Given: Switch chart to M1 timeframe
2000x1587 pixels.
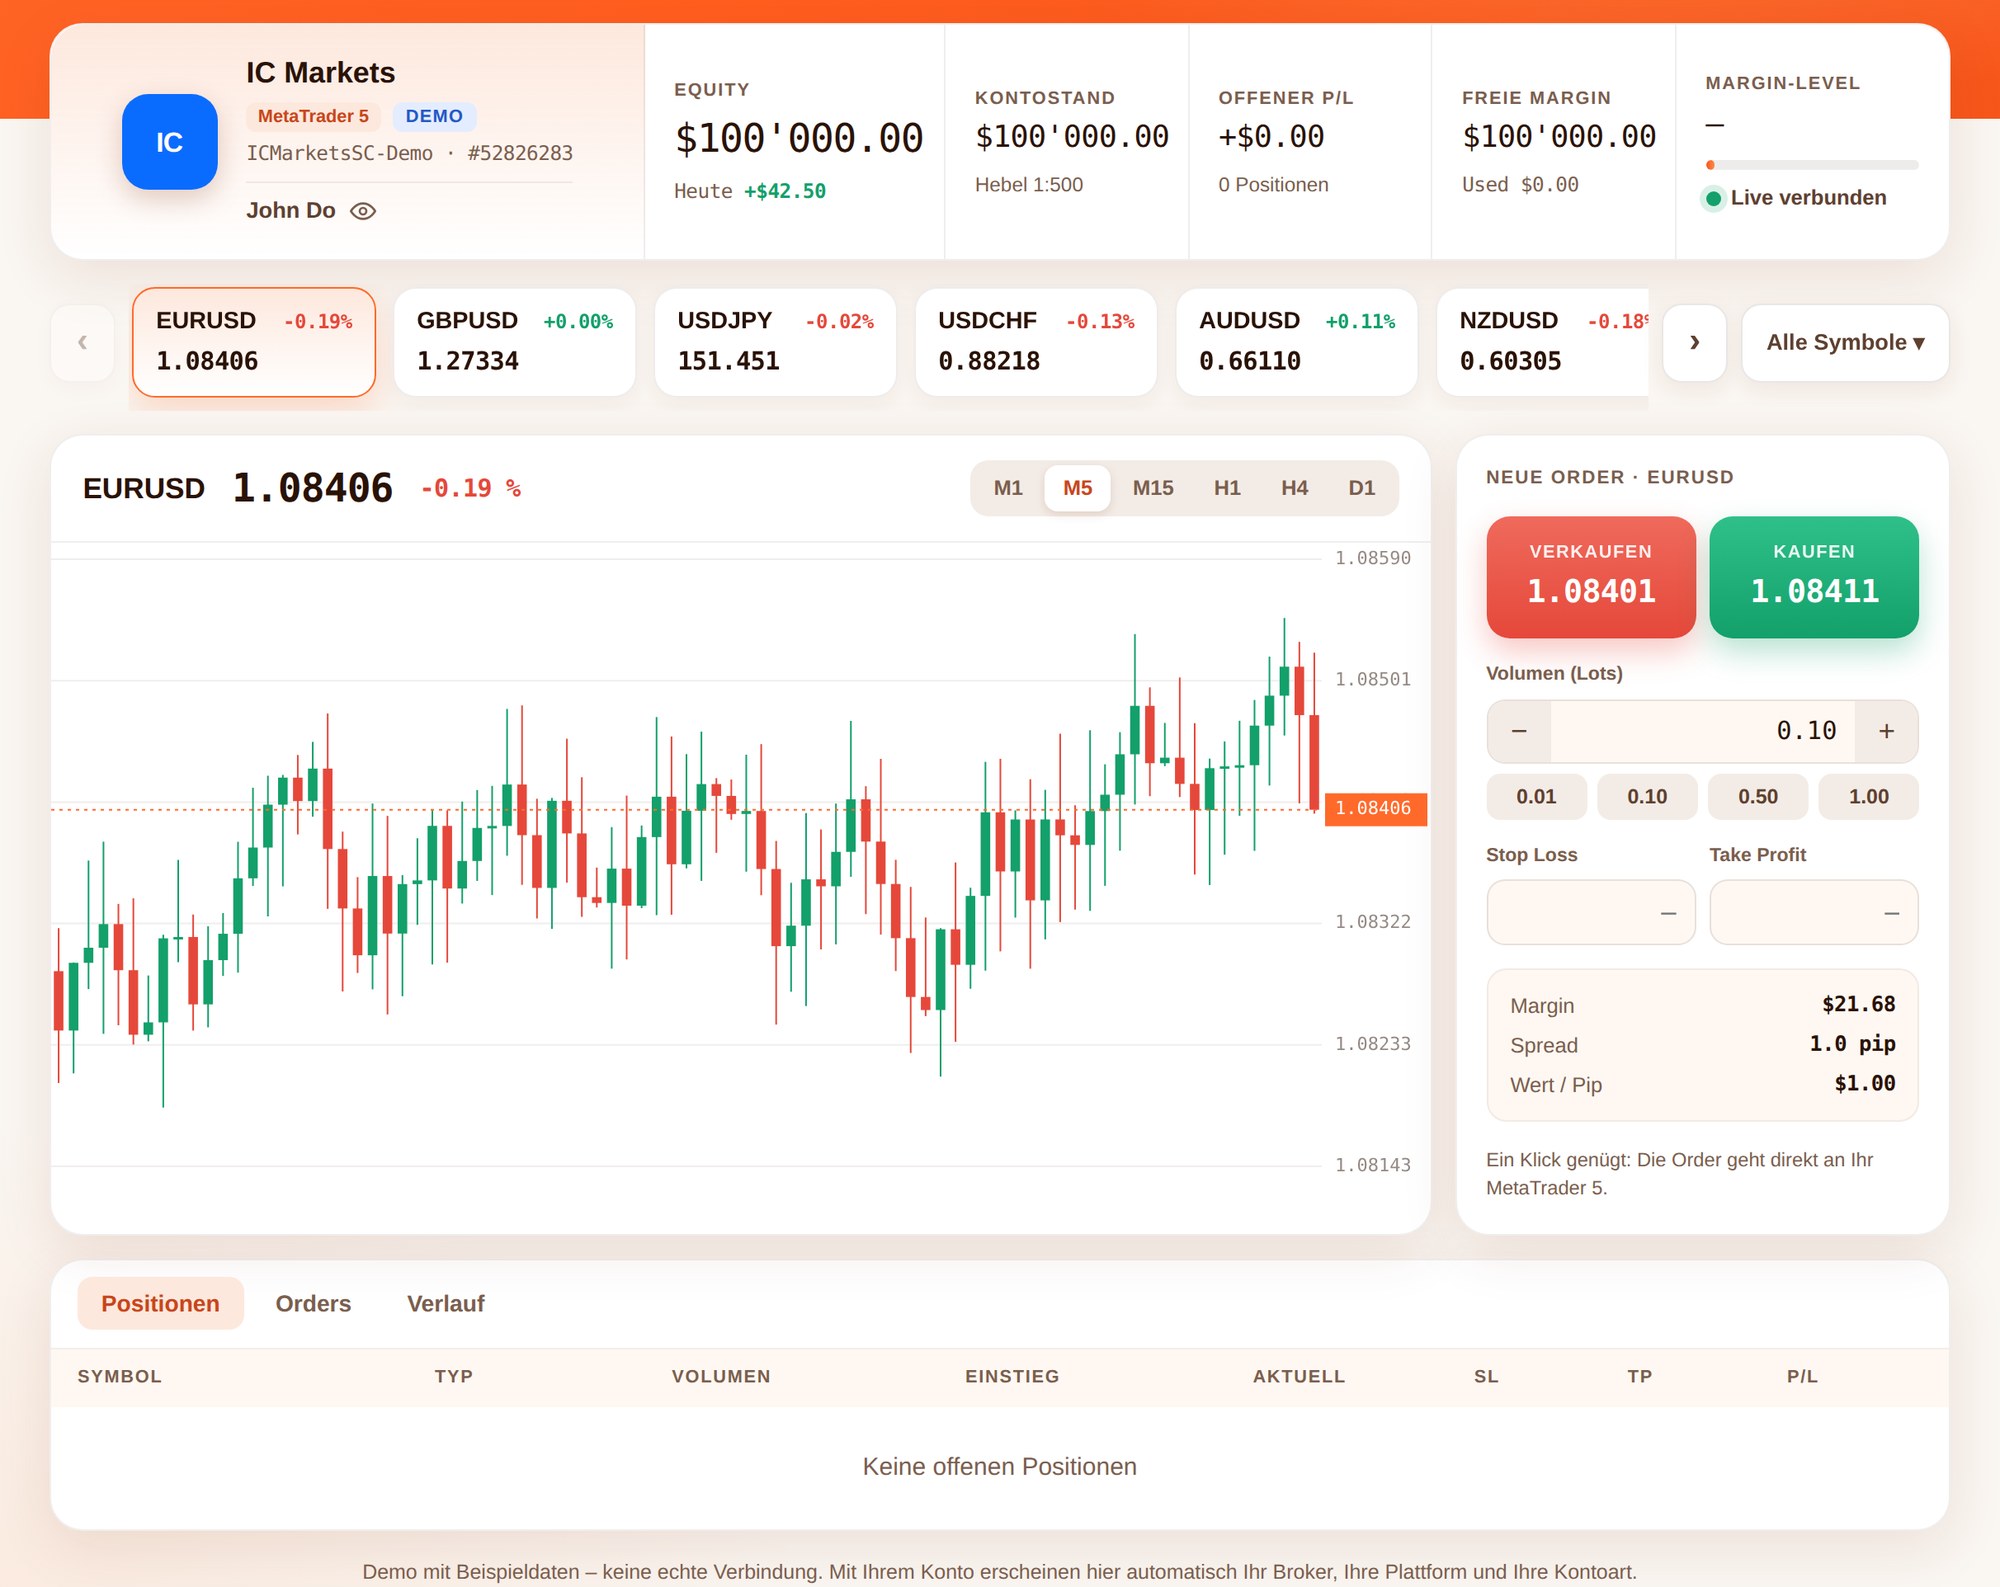Looking at the screenshot, I should (x=1008, y=488).
